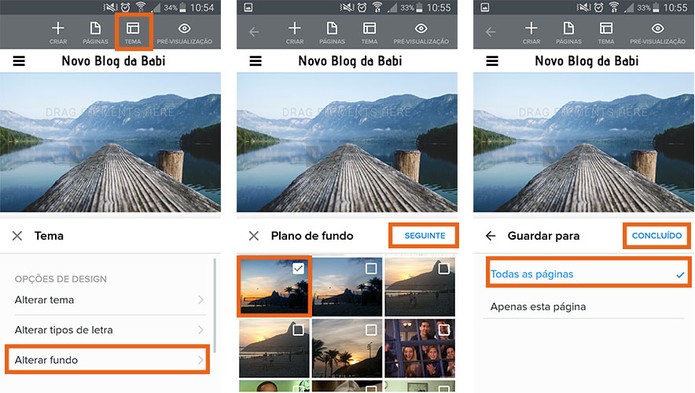Tap the orange-highlighted TEMA toolbar icon
Image resolution: width=695 pixels, height=393 pixels.
(133, 32)
